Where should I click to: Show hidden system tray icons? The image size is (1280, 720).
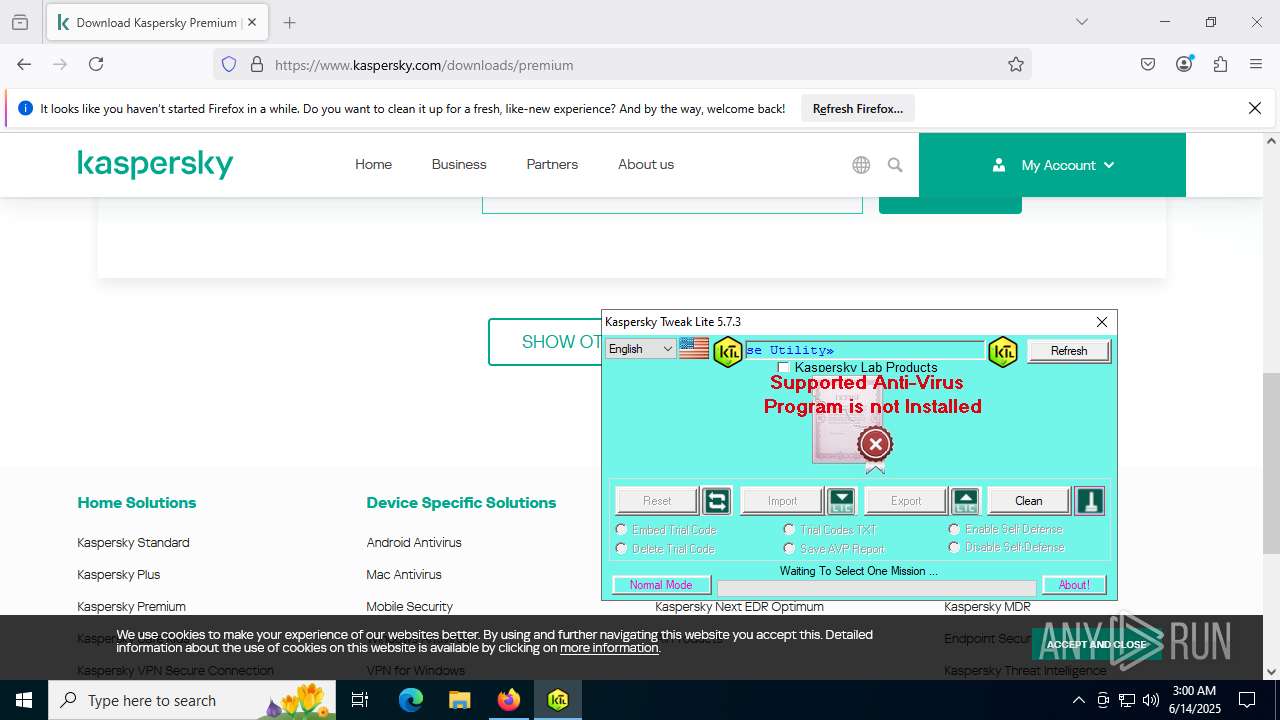point(1078,700)
